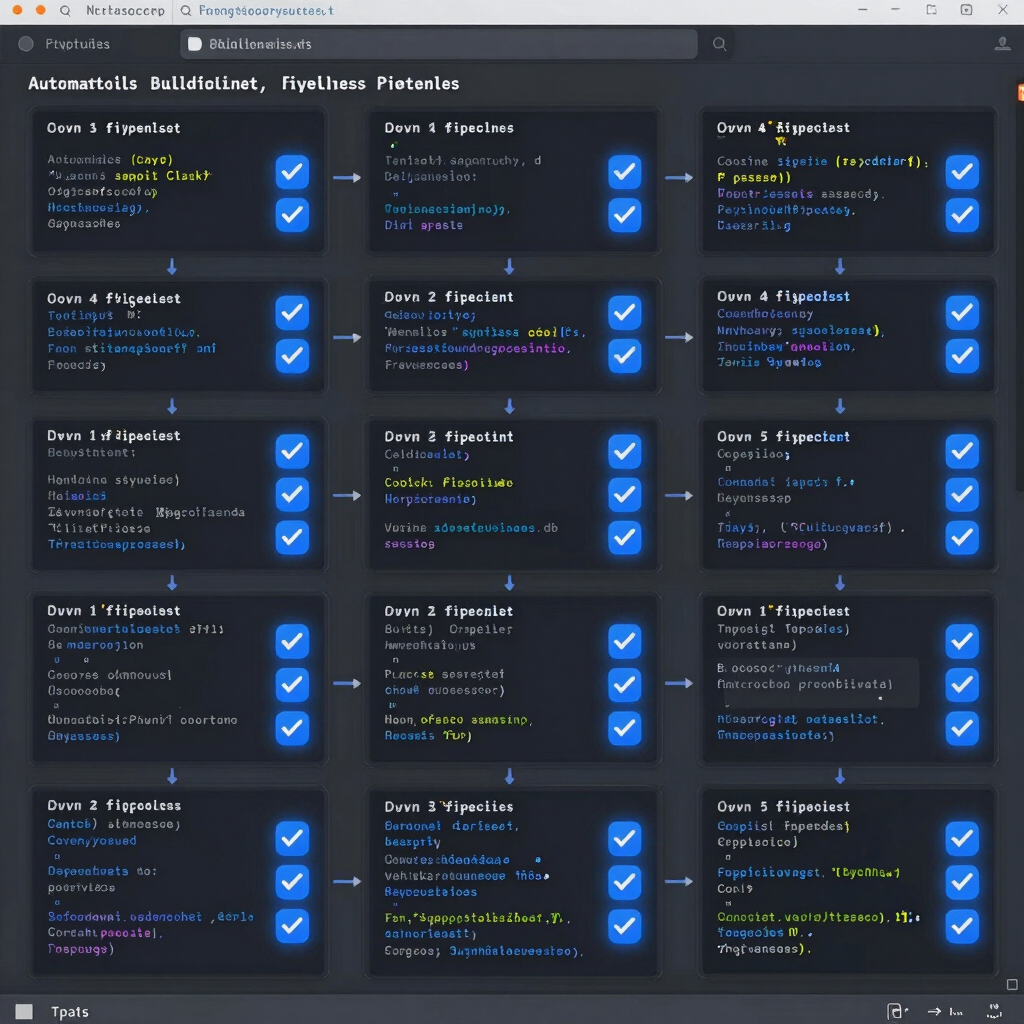1024x1024 pixels.
Task: Click the gray square icon beside Tpats
Action: click(x=24, y=1012)
